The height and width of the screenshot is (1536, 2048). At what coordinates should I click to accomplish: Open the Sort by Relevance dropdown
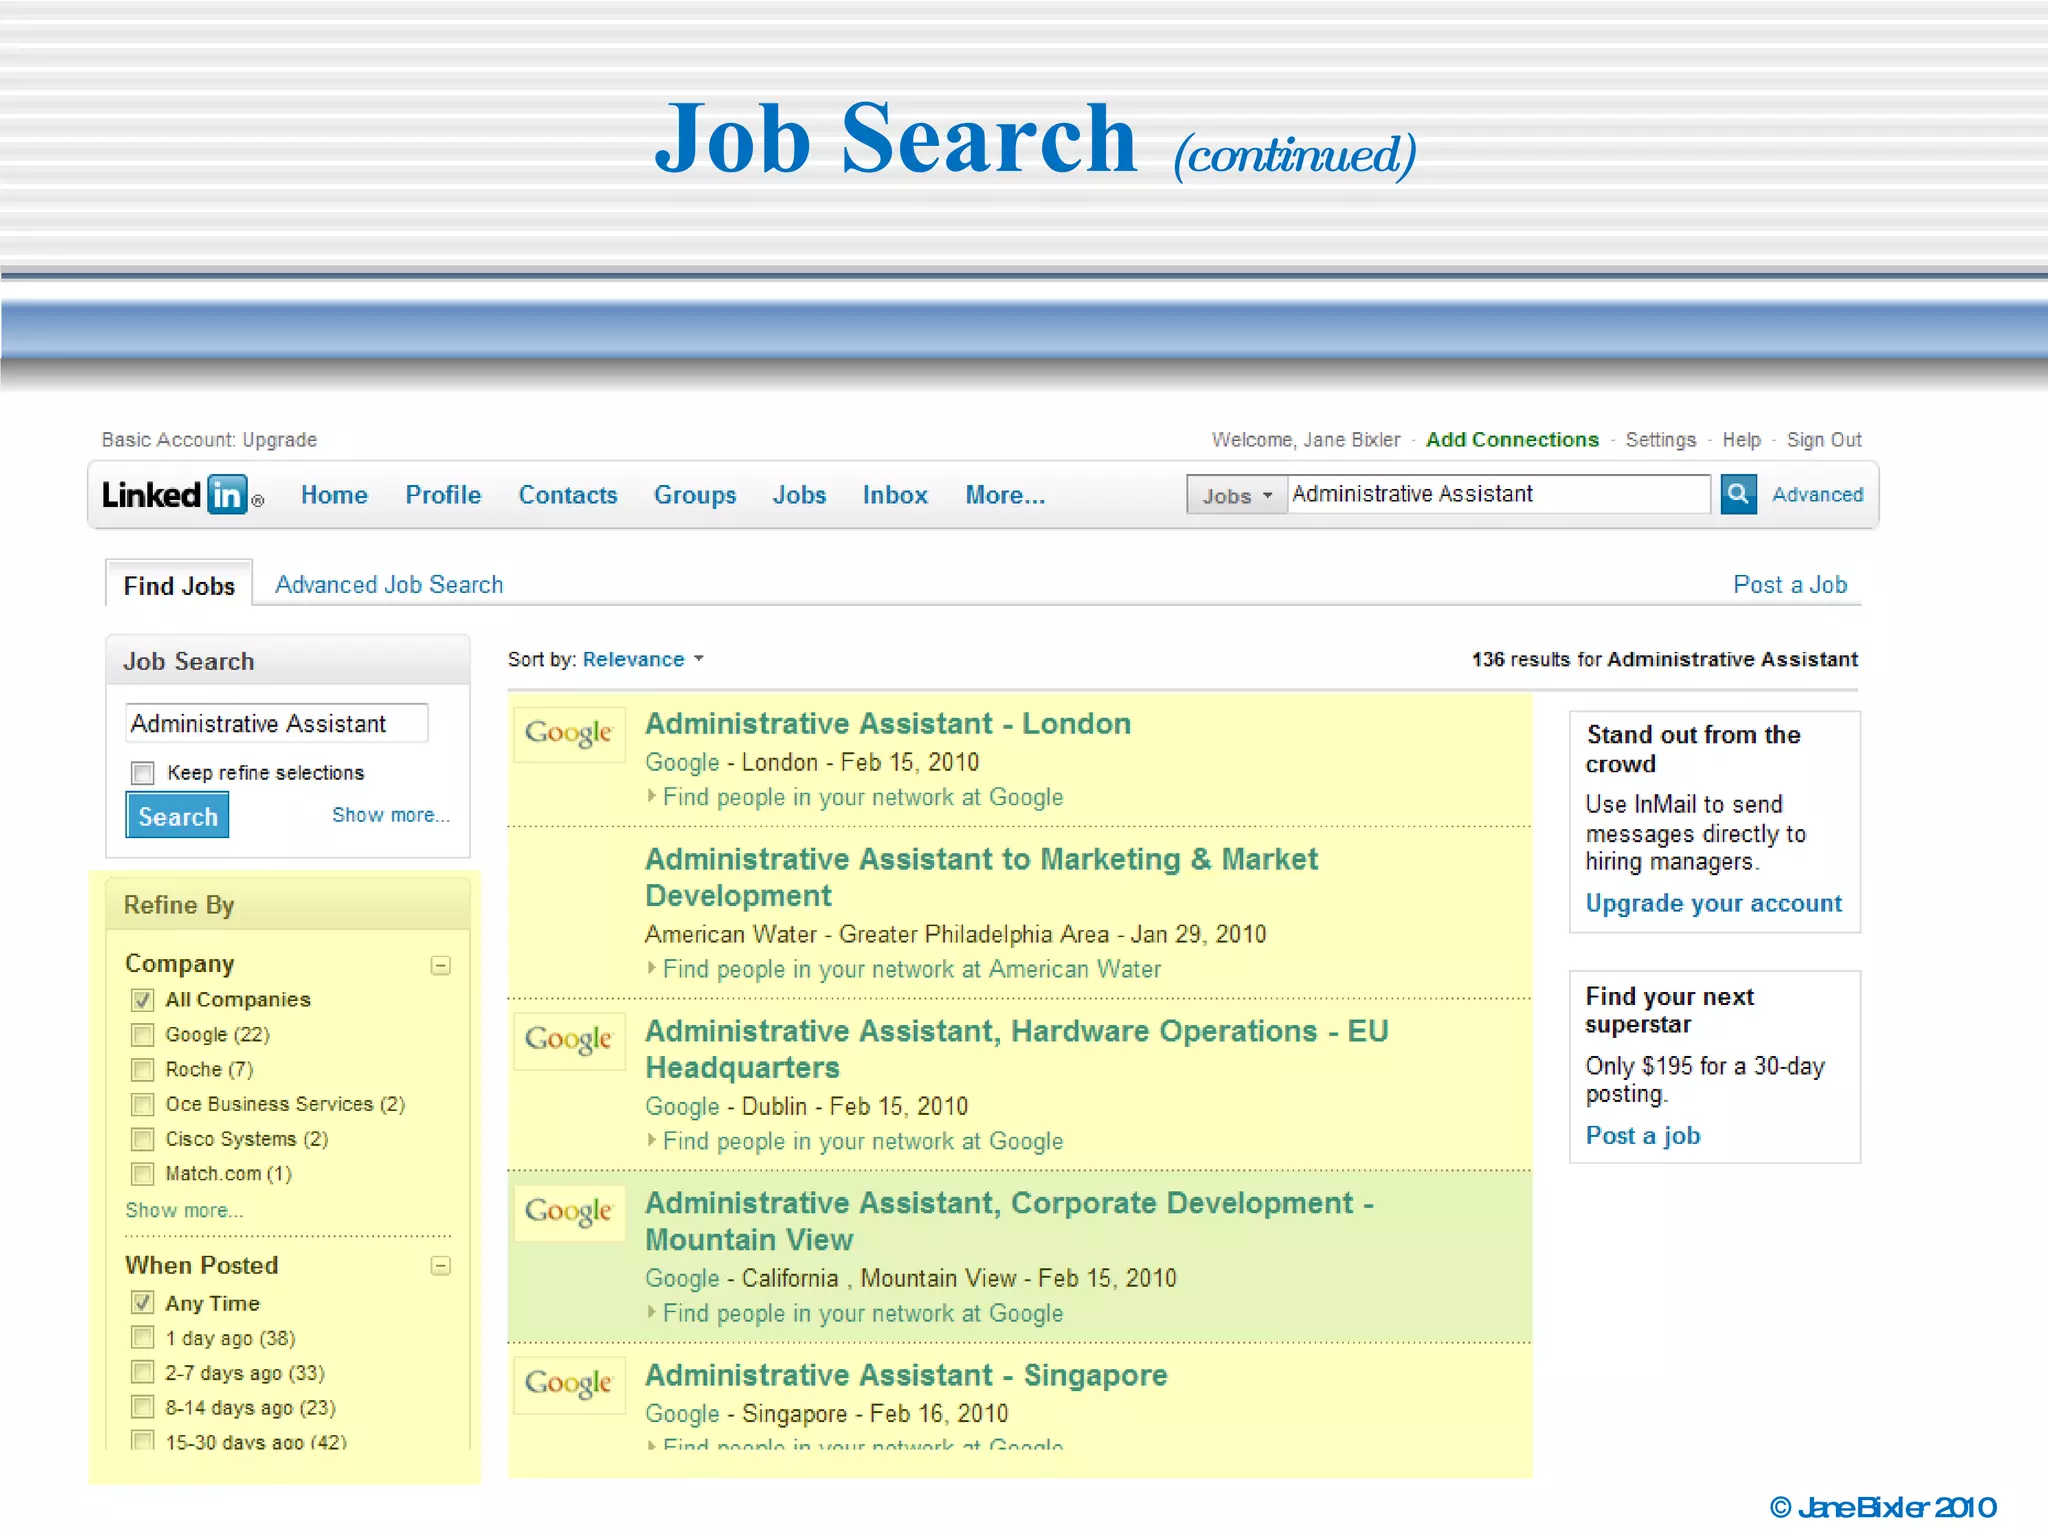pos(643,659)
